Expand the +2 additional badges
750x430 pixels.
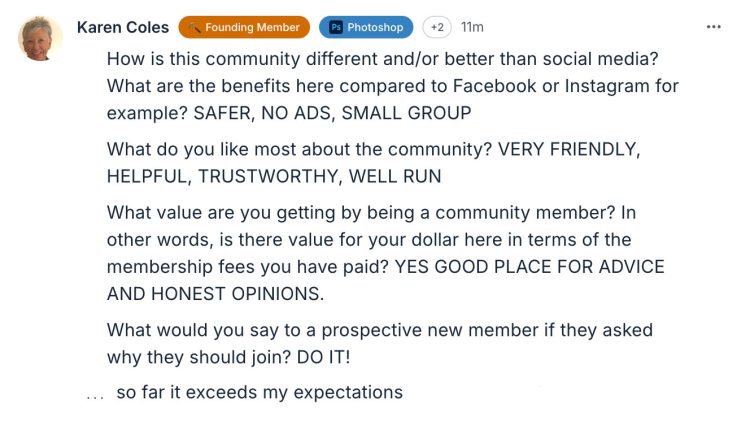(436, 27)
